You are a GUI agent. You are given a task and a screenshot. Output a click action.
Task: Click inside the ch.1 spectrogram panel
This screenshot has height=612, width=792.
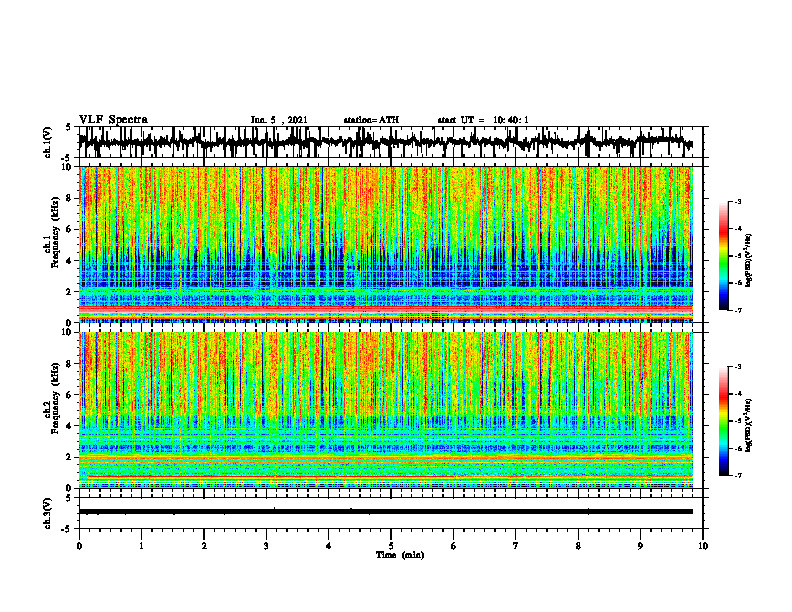386,244
